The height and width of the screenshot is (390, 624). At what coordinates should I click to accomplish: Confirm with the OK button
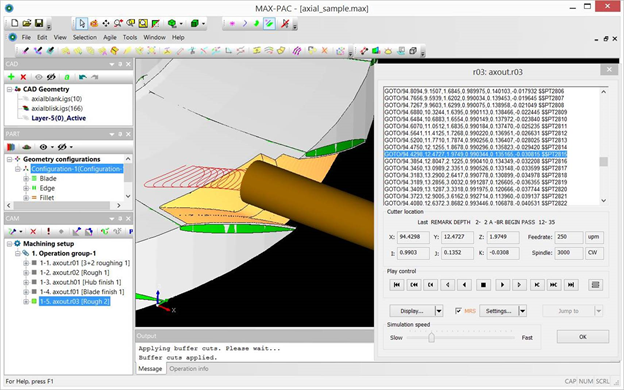(583, 337)
